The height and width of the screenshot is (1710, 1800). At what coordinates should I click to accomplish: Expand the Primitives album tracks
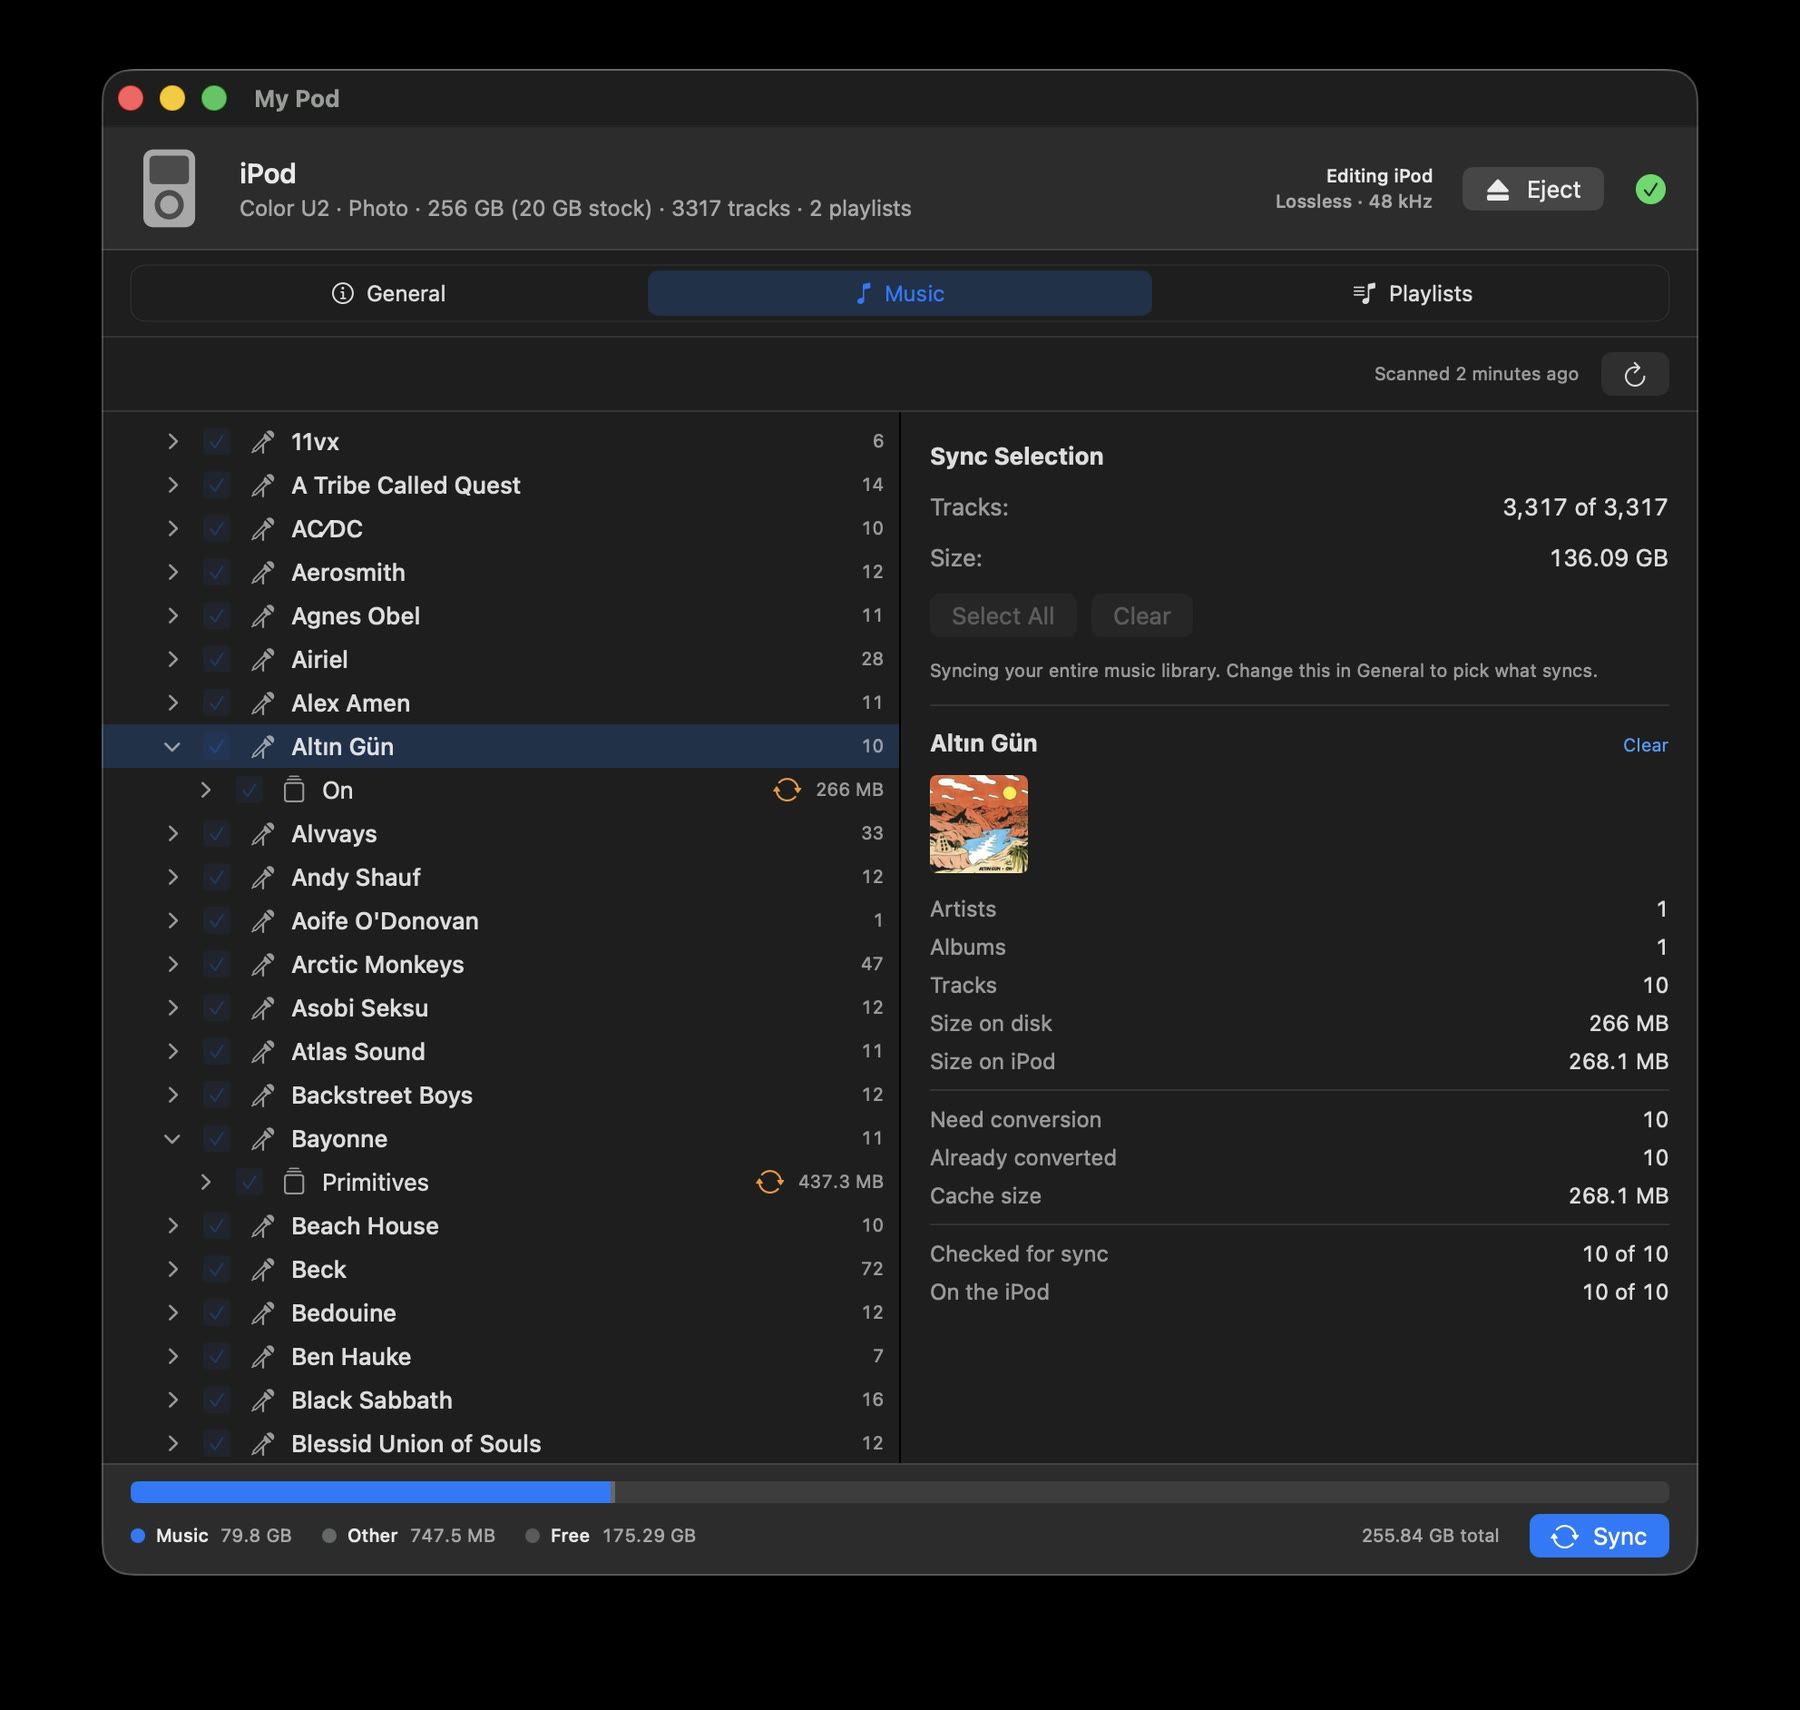(x=205, y=1182)
